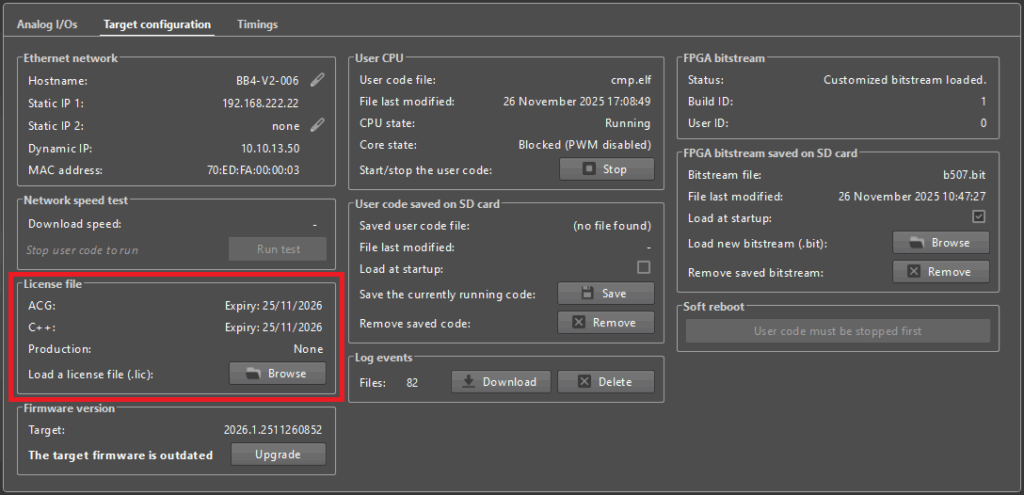Upgrade the outdated target firmware

(x=278, y=455)
